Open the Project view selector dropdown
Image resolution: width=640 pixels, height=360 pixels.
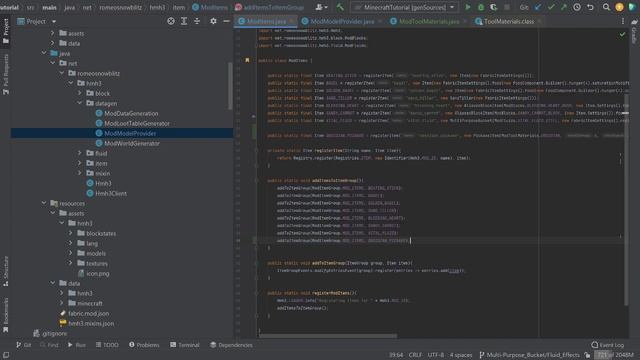click(x=37, y=21)
